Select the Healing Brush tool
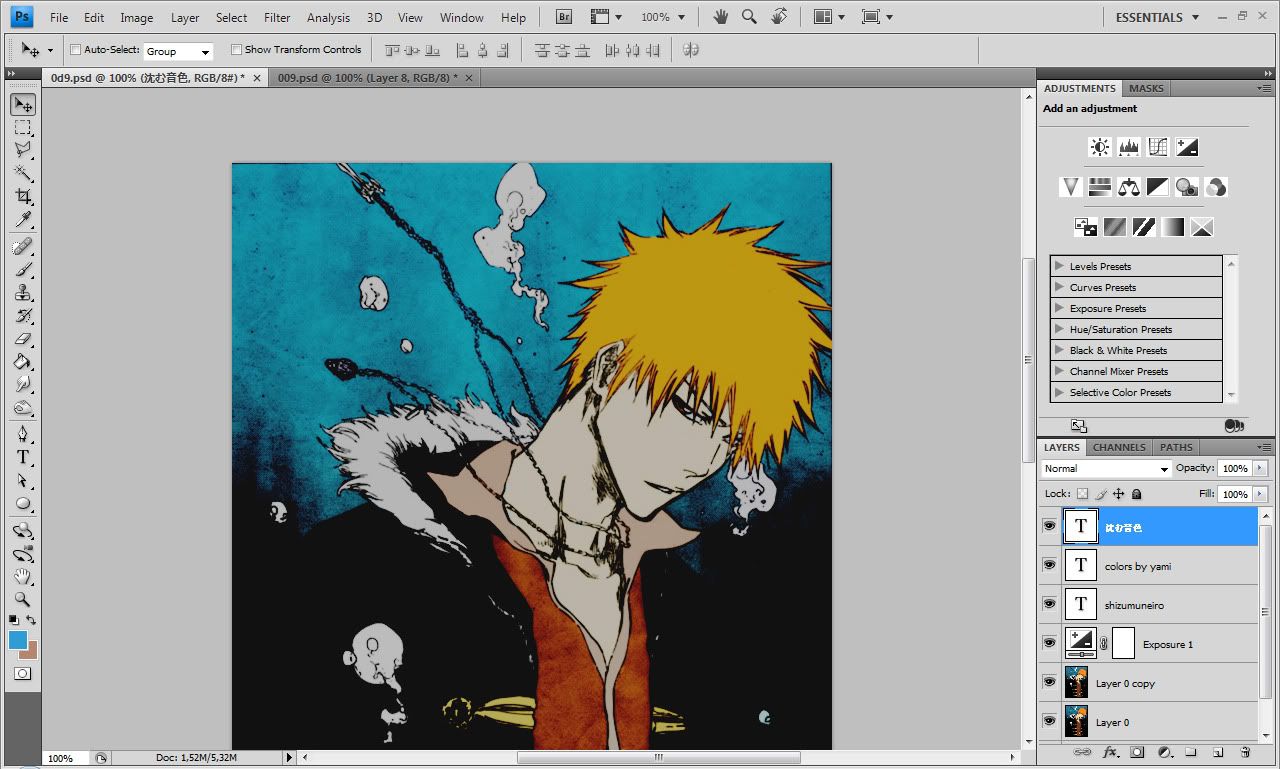Viewport: 1280px width, 769px height. pyautogui.click(x=22, y=246)
